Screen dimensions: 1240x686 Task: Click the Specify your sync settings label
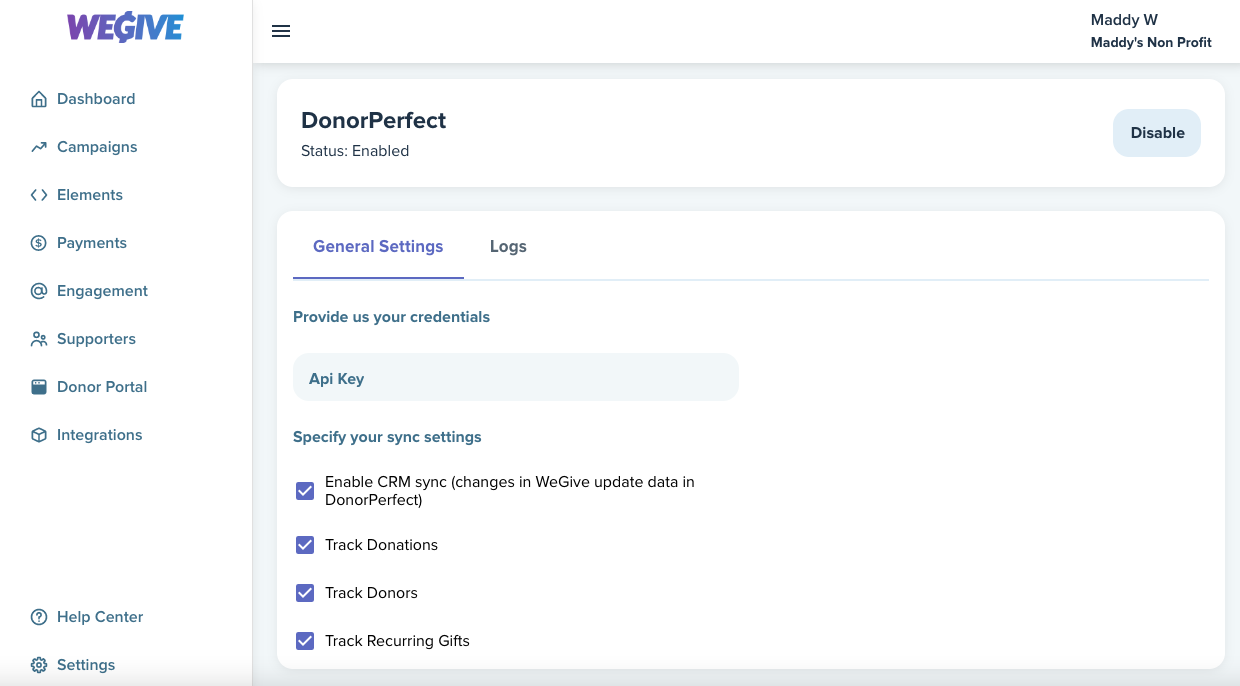click(387, 437)
